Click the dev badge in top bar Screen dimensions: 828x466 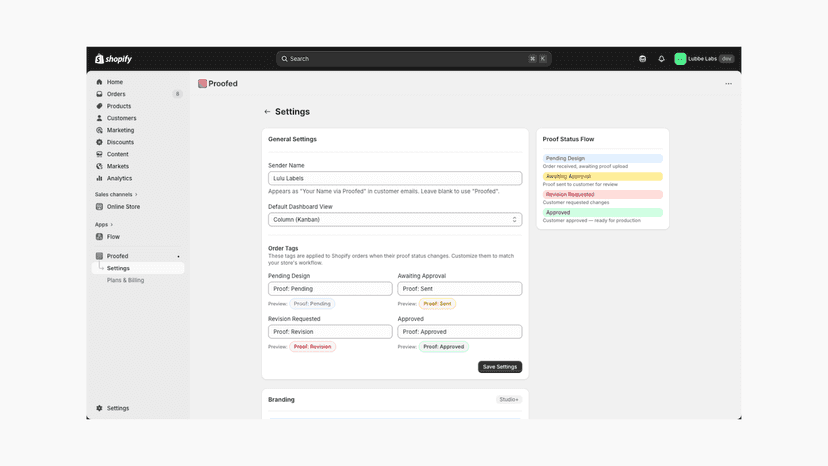coord(727,59)
